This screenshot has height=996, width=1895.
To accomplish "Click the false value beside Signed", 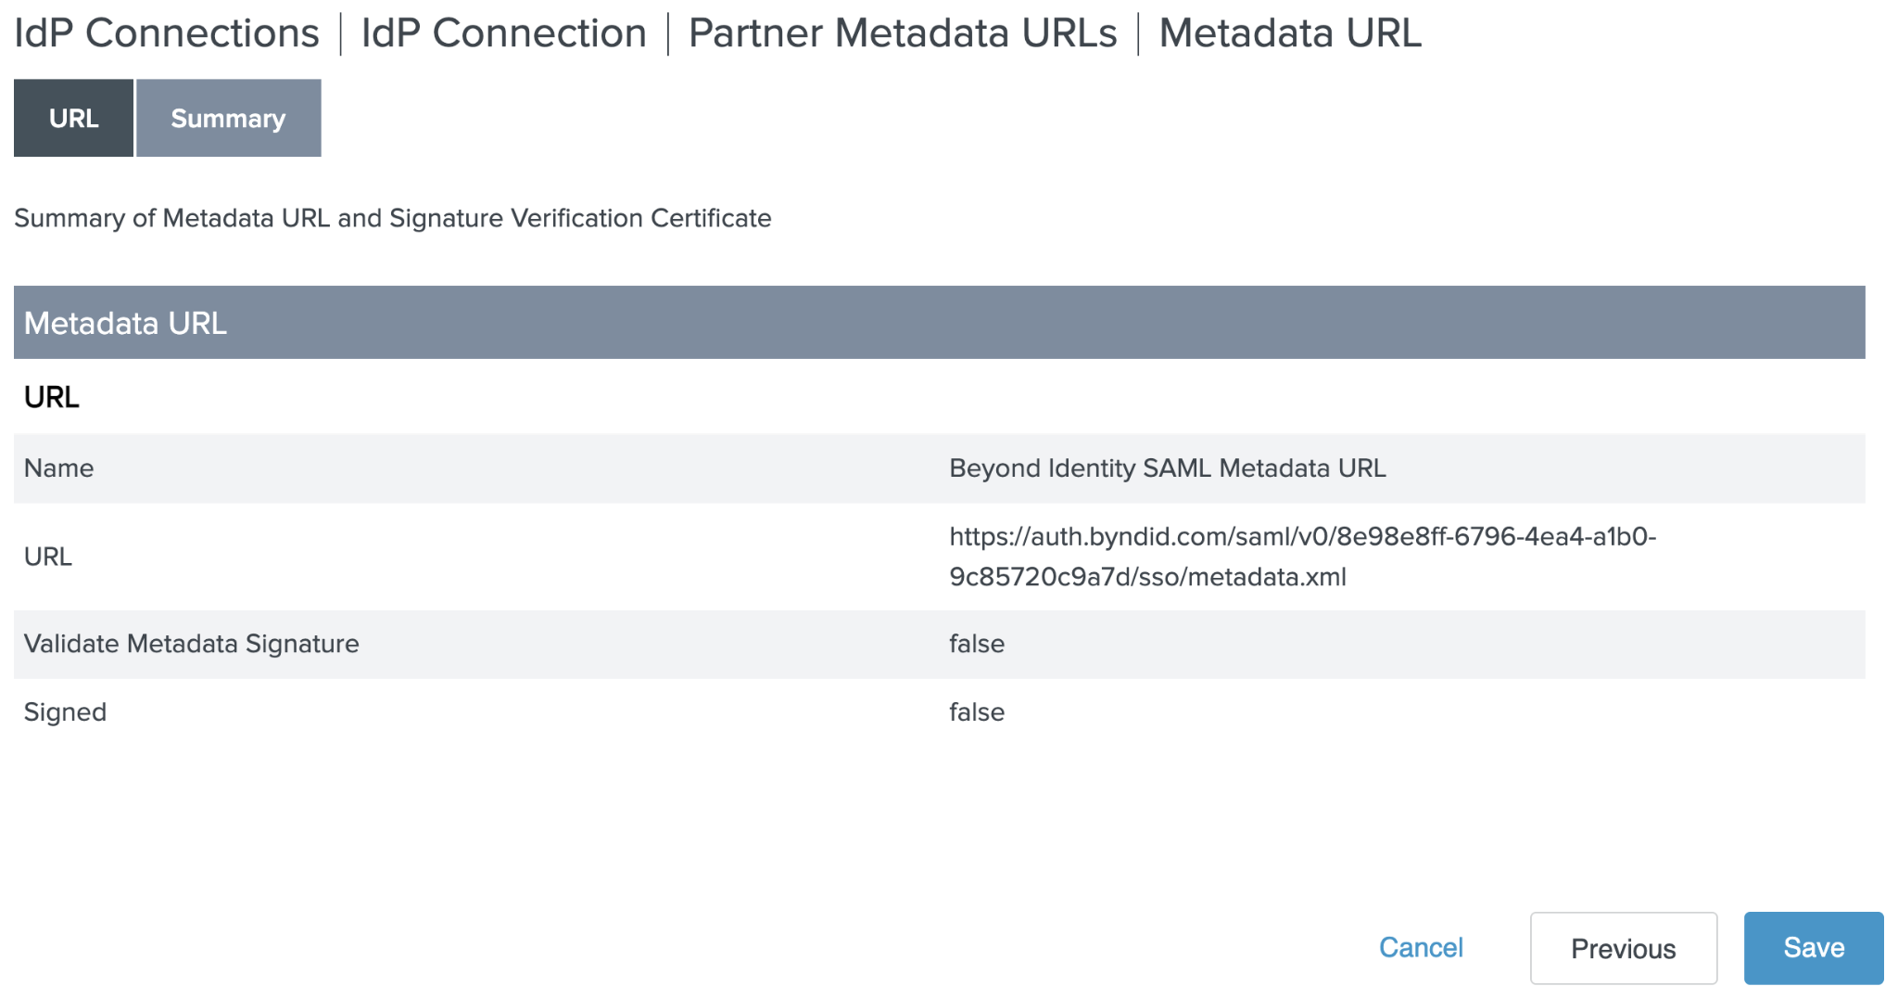I will [x=976, y=712].
